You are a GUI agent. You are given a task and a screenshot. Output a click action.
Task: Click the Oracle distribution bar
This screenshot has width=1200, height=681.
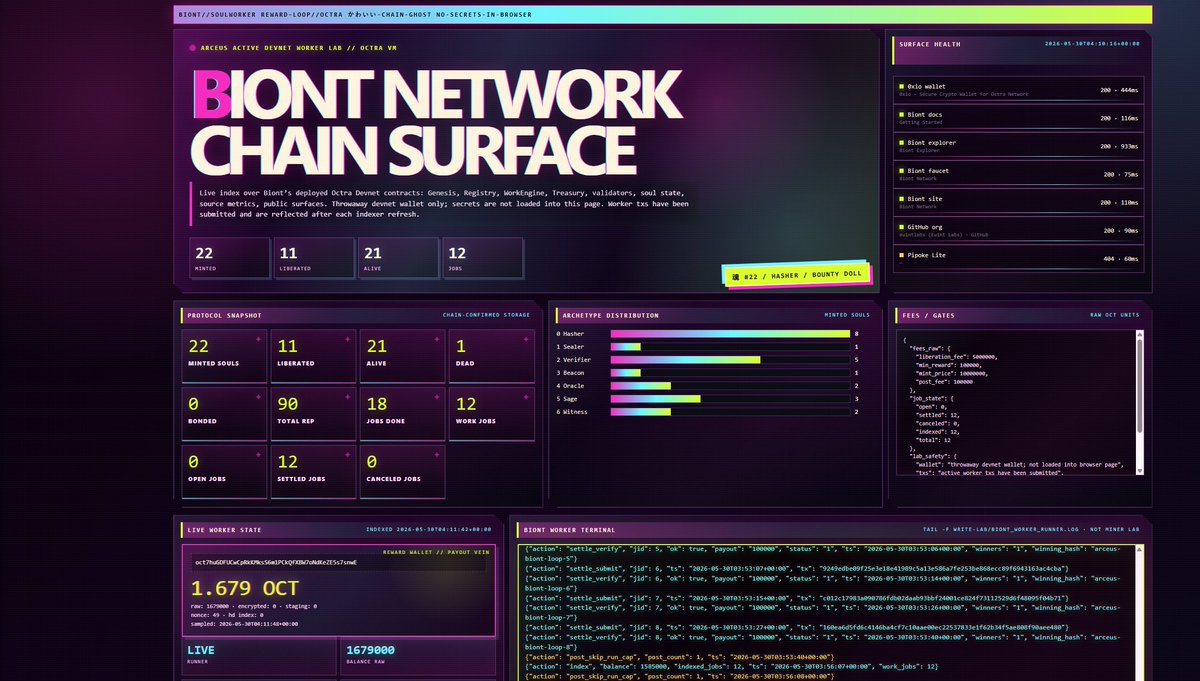coord(640,385)
